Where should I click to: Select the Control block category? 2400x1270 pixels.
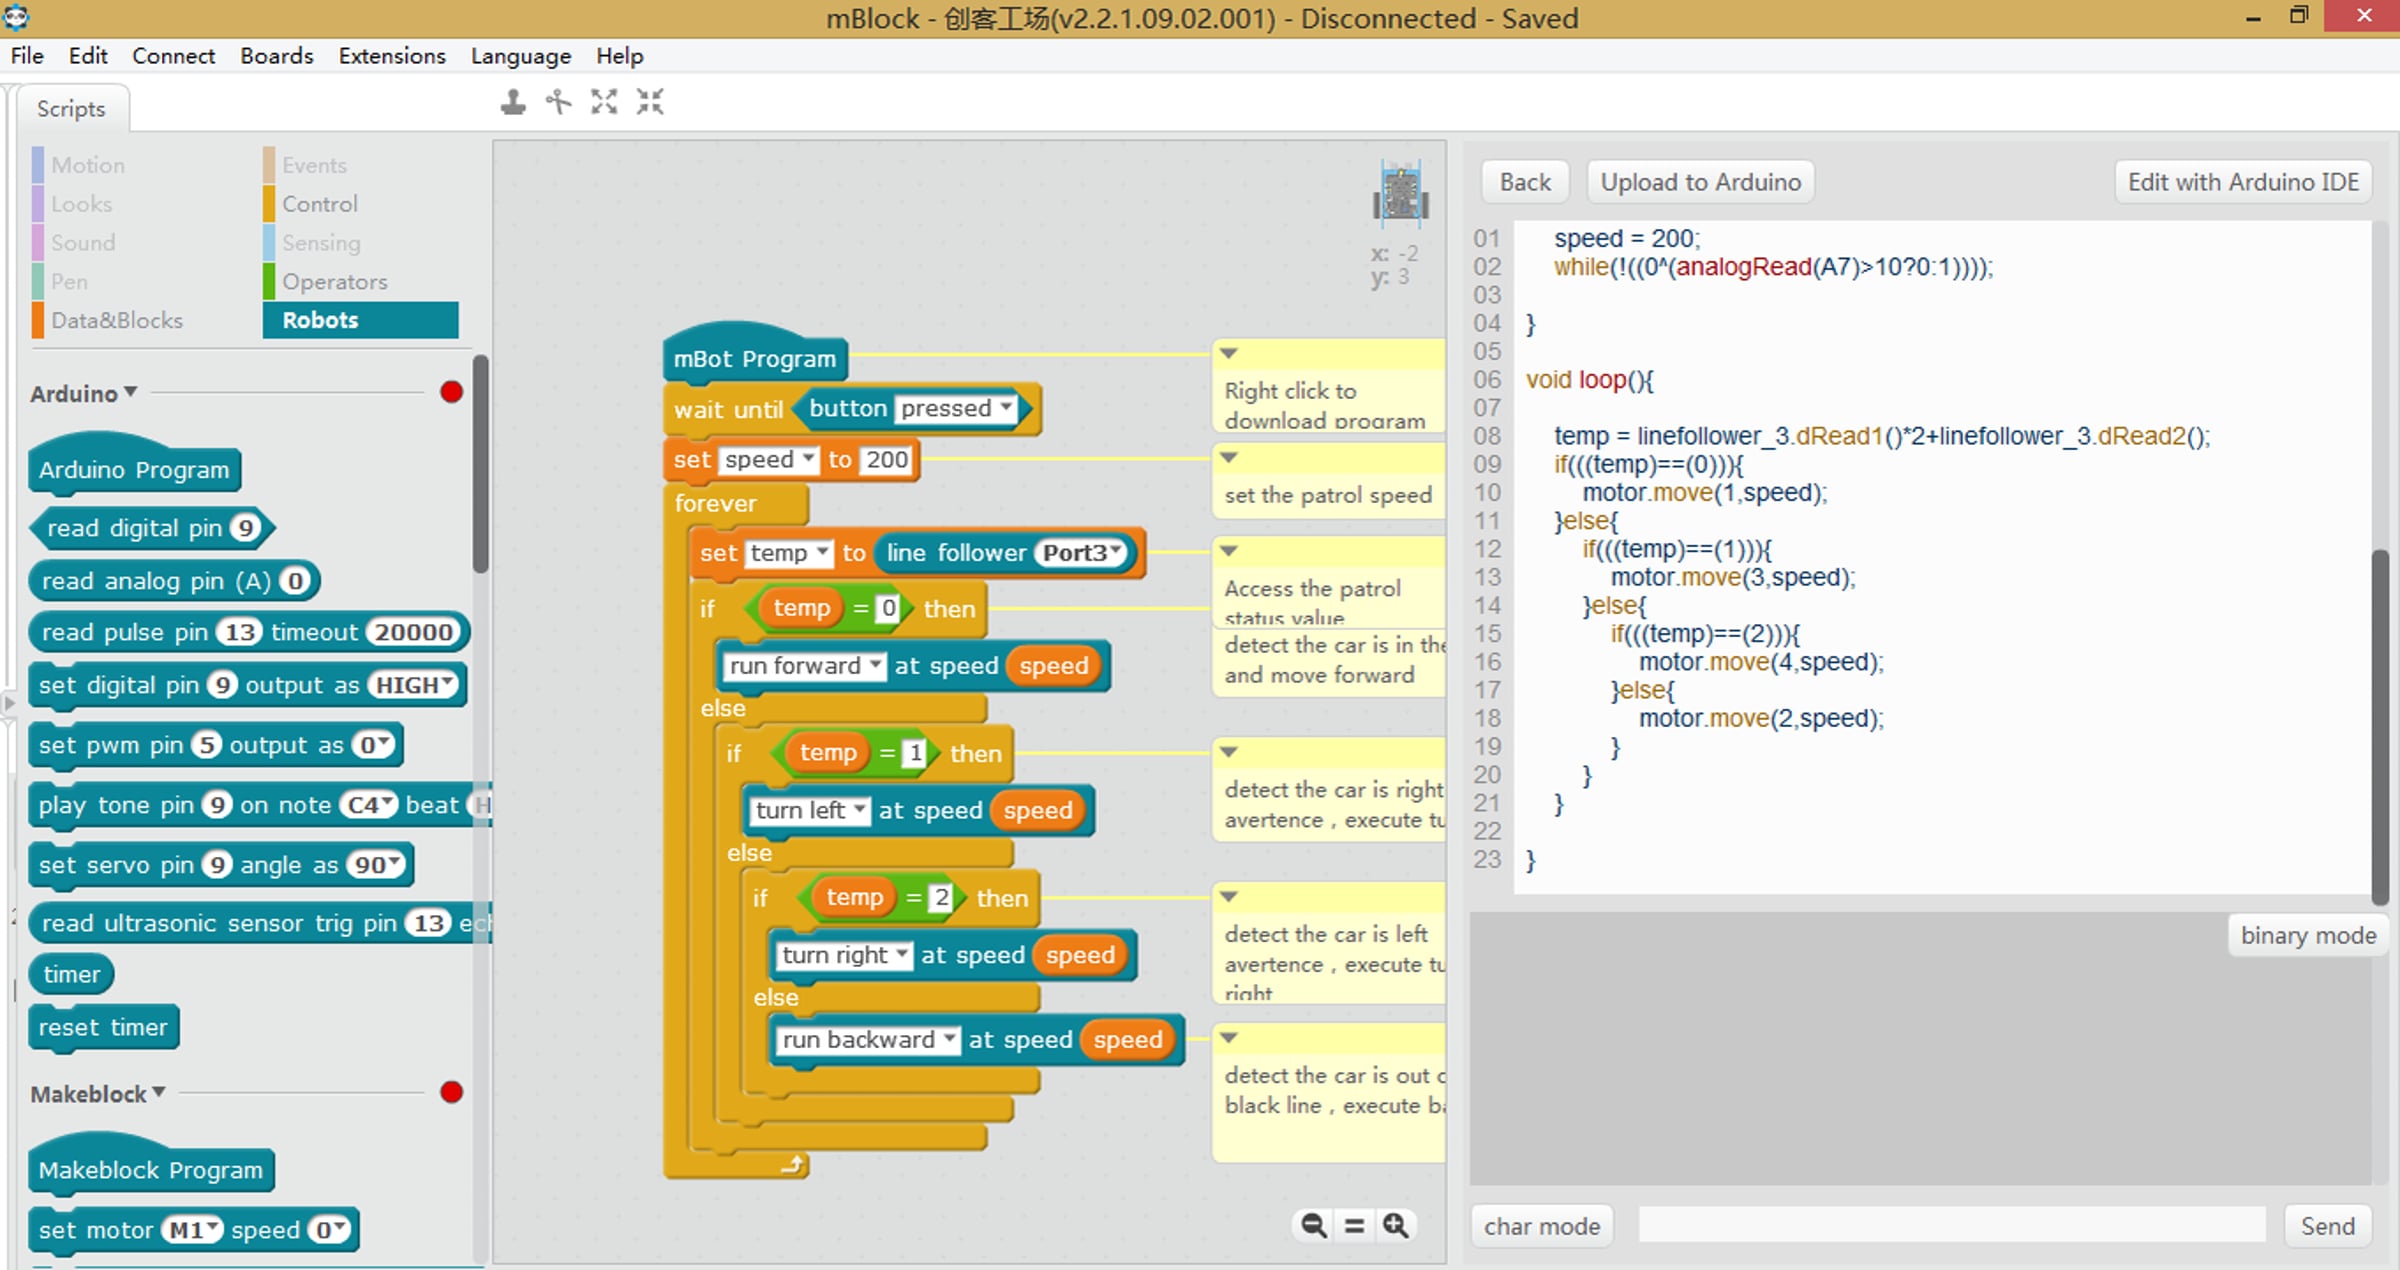pyautogui.click(x=320, y=204)
